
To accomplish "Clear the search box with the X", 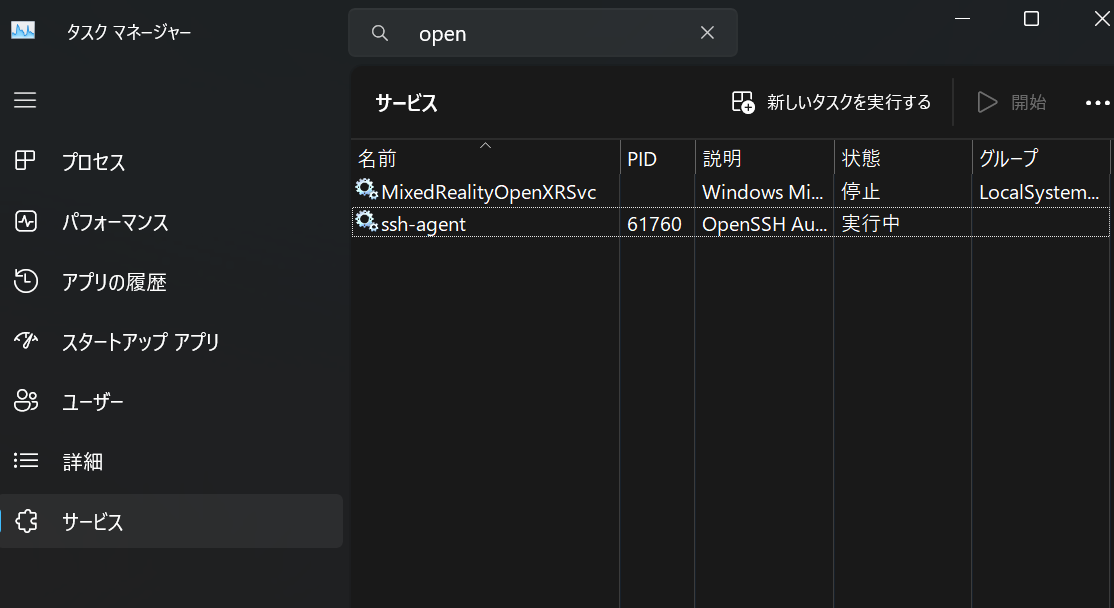I will click(707, 32).
